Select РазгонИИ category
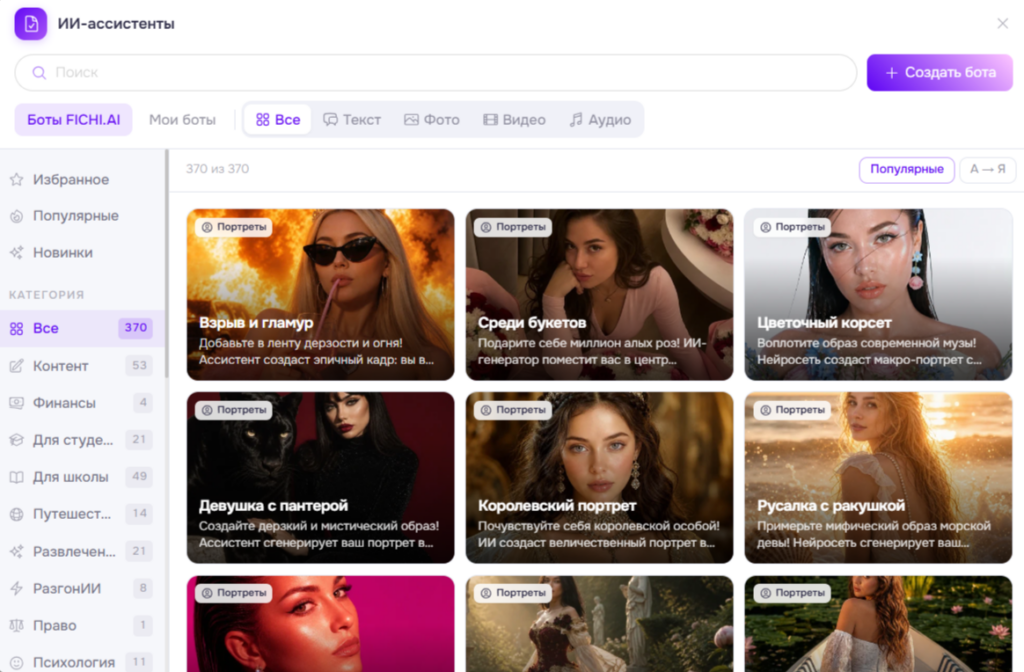1024x672 pixels. (x=82, y=588)
